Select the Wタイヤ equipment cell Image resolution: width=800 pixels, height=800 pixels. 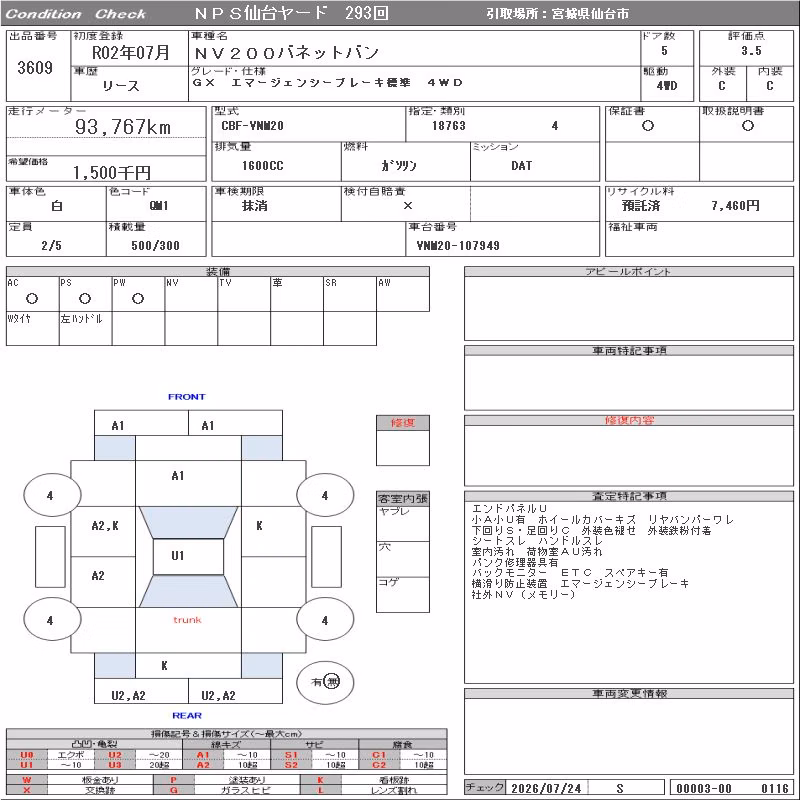[33, 329]
